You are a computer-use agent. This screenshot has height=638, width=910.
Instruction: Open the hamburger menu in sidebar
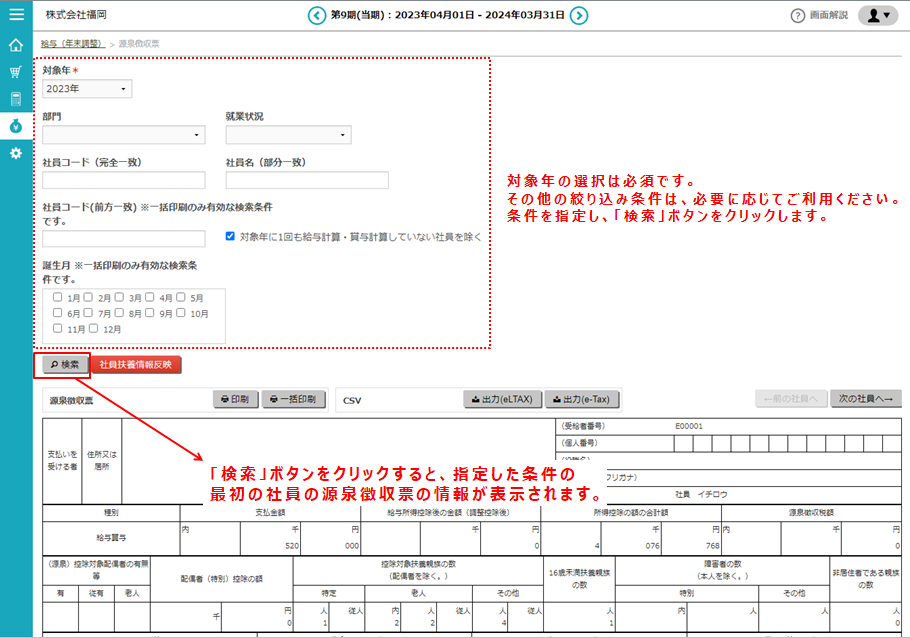[16, 15]
